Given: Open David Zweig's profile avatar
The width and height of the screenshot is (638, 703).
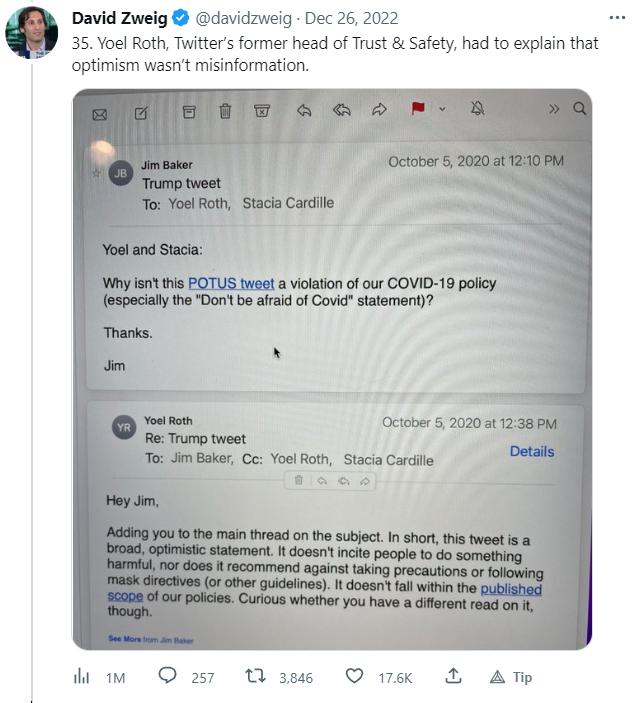Looking at the screenshot, I should [31, 33].
